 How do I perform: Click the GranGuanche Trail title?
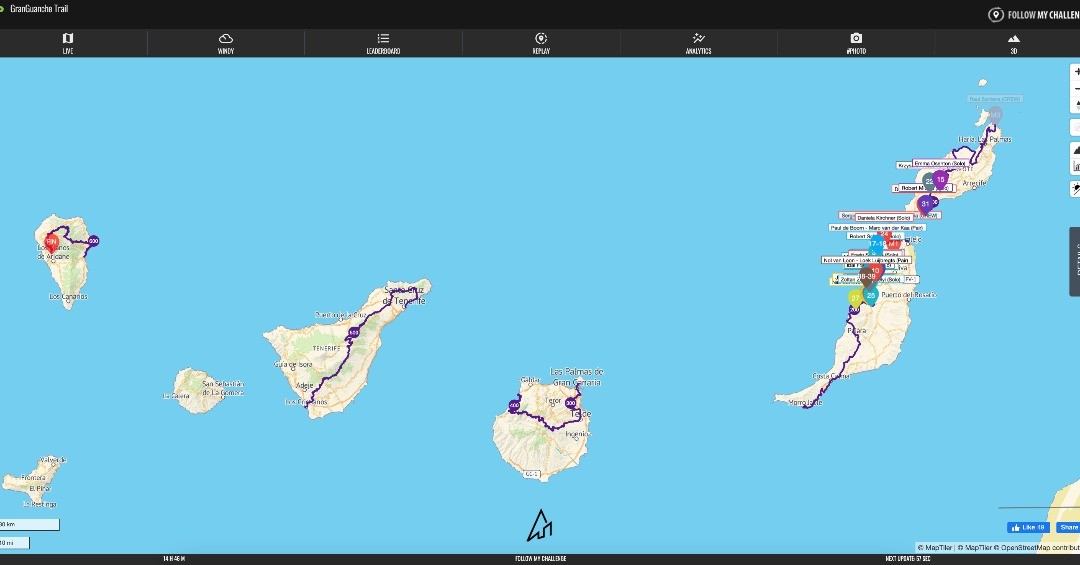click(39, 9)
